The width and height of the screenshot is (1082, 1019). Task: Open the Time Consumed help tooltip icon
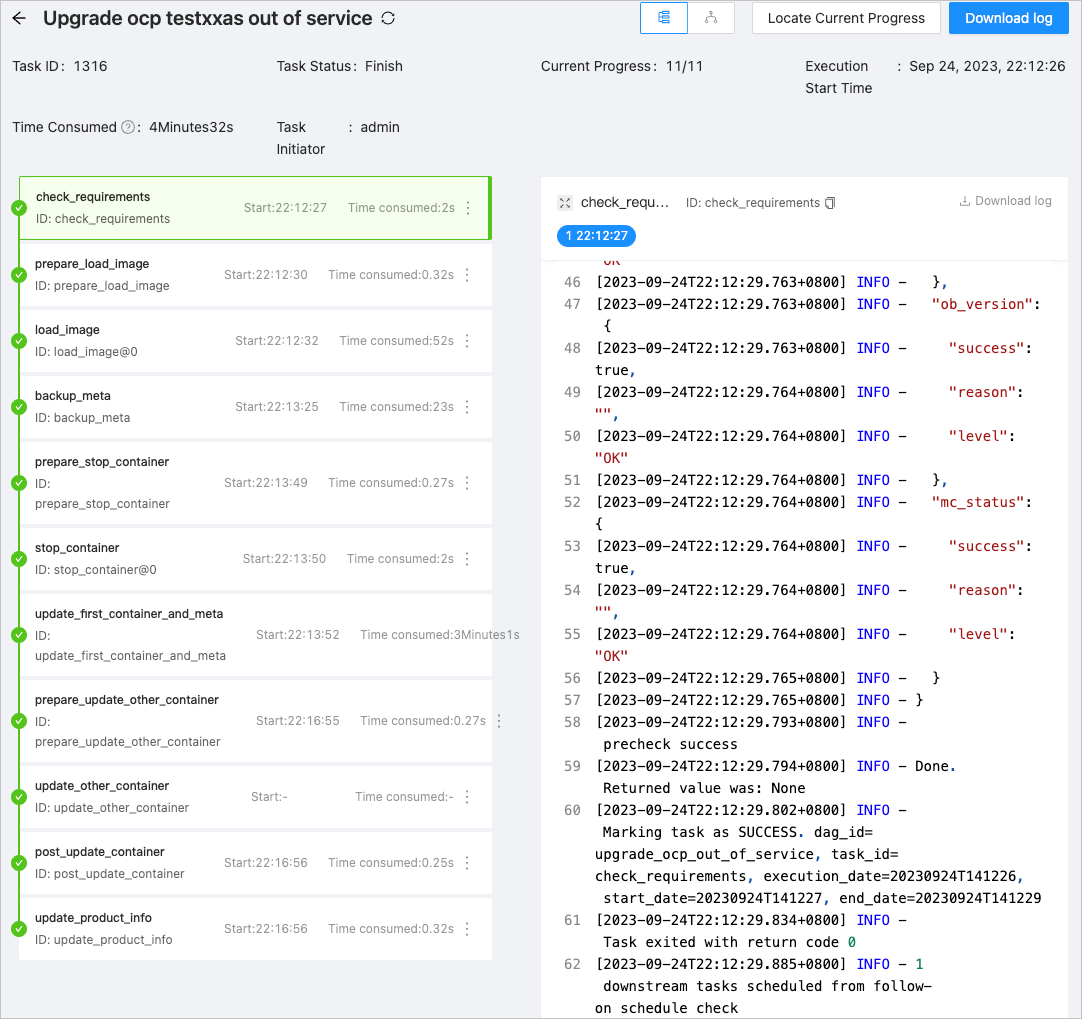pos(128,127)
